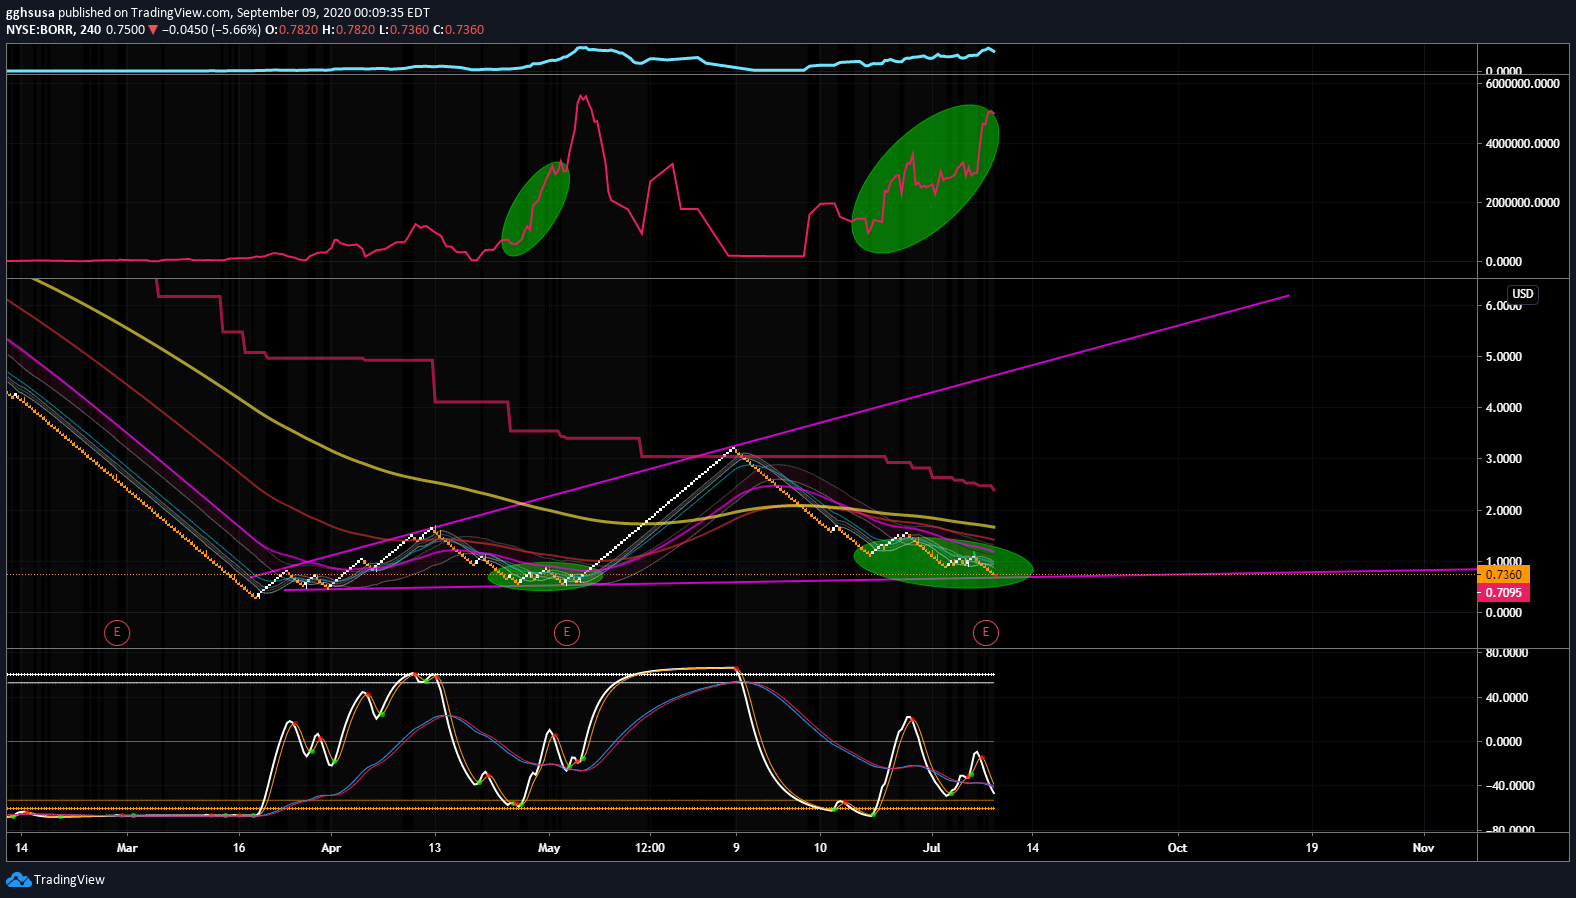
Task: Click the TradingView cloud logo icon
Action: [18, 879]
